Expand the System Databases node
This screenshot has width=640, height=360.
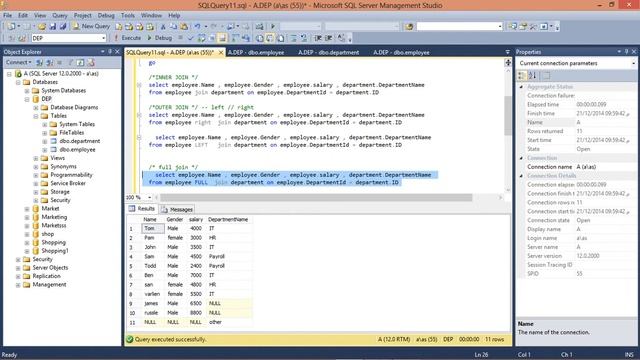click(27, 91)
